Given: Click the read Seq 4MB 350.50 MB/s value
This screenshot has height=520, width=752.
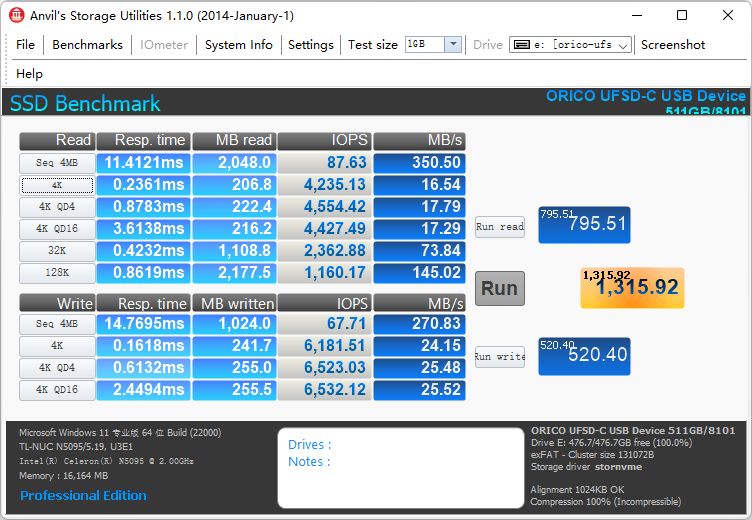Looking at the screenshot, I should coord(419,163).
